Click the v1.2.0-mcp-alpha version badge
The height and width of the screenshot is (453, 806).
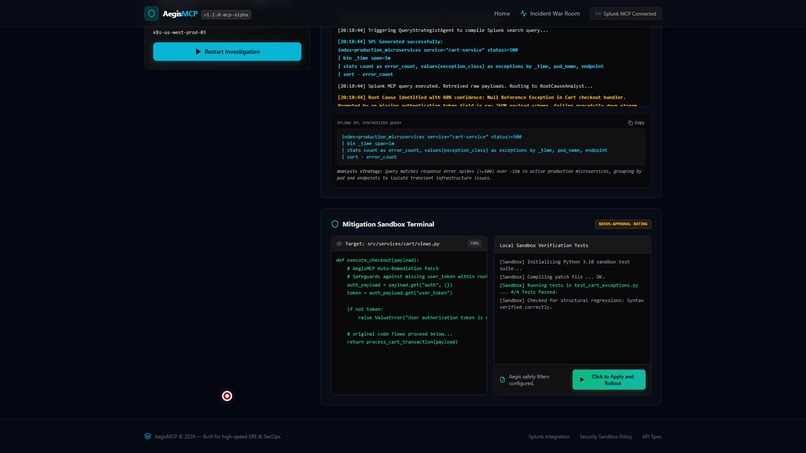point(226,14)
